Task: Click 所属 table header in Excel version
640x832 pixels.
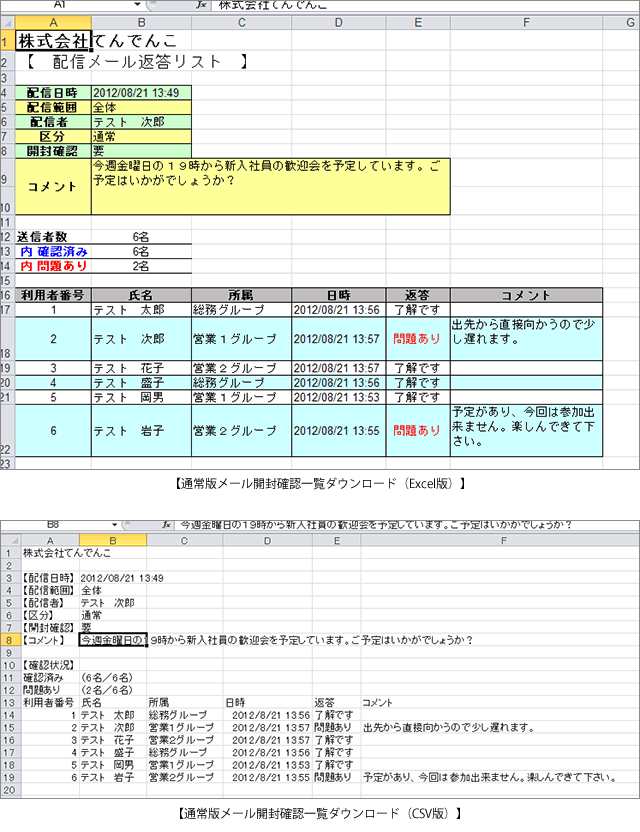Action: [x=241, y=295]
